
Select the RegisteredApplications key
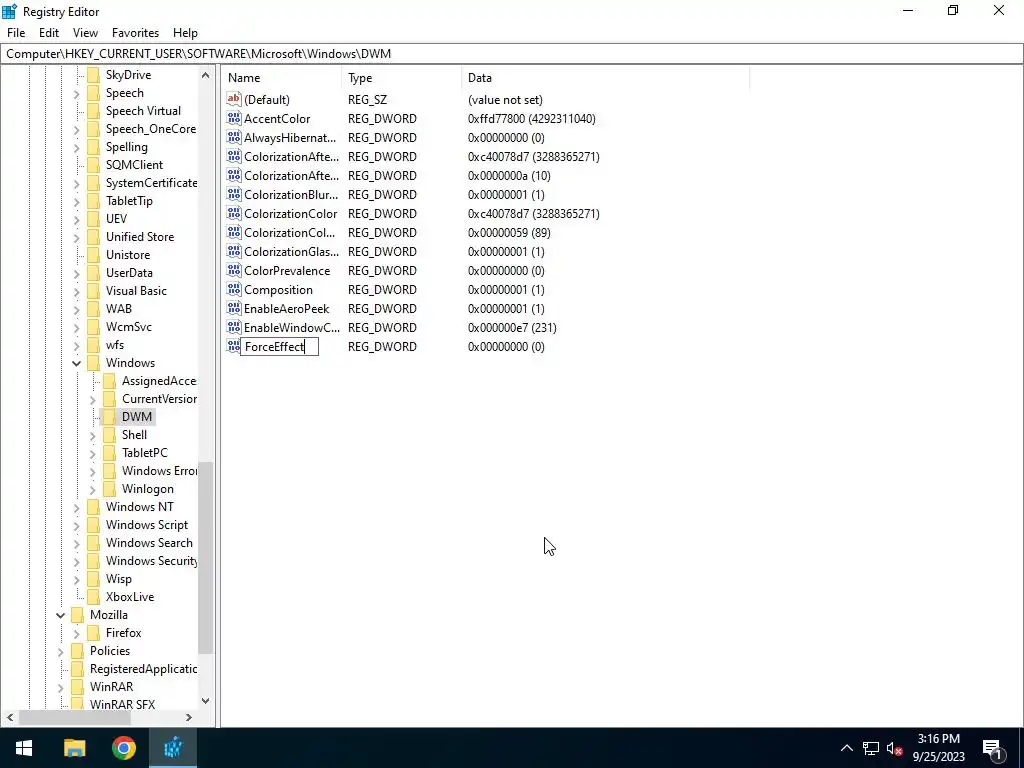[143, 669]
